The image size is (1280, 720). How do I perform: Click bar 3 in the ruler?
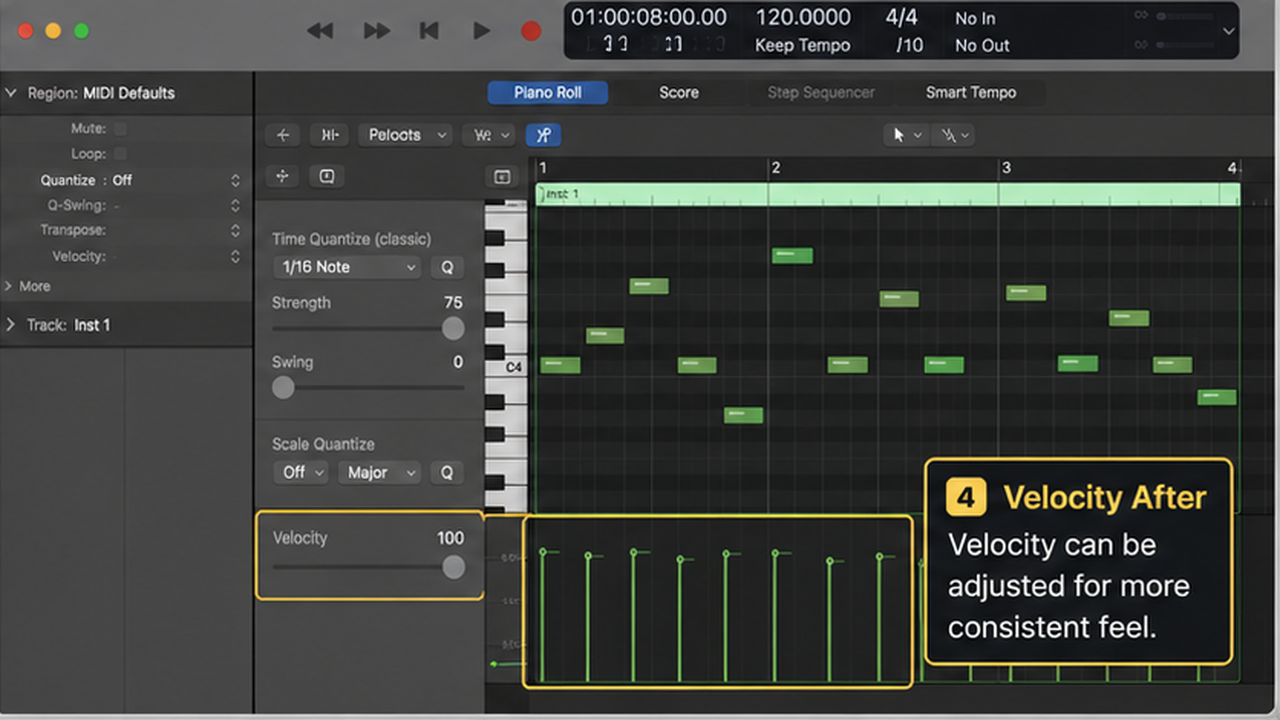(1006, 168)
